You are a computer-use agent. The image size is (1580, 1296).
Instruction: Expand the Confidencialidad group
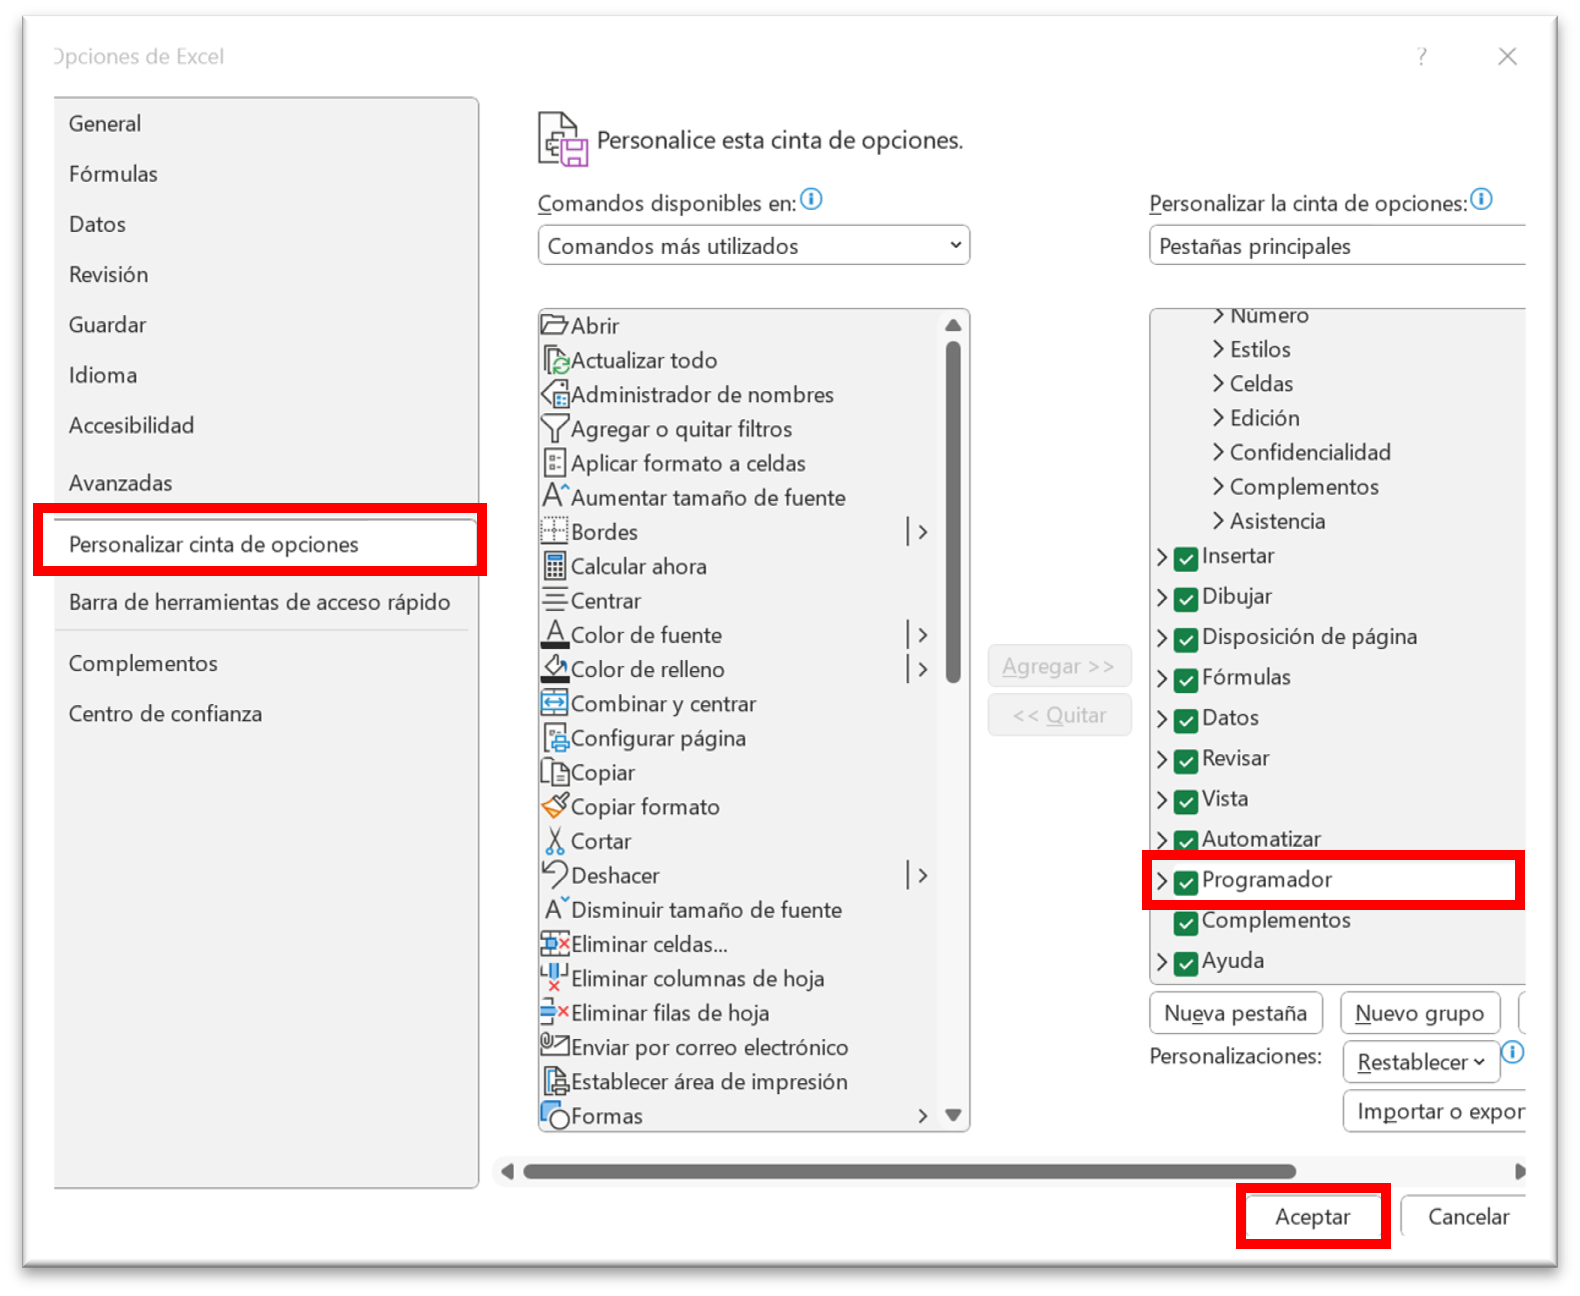click(x=1218, y=452)
